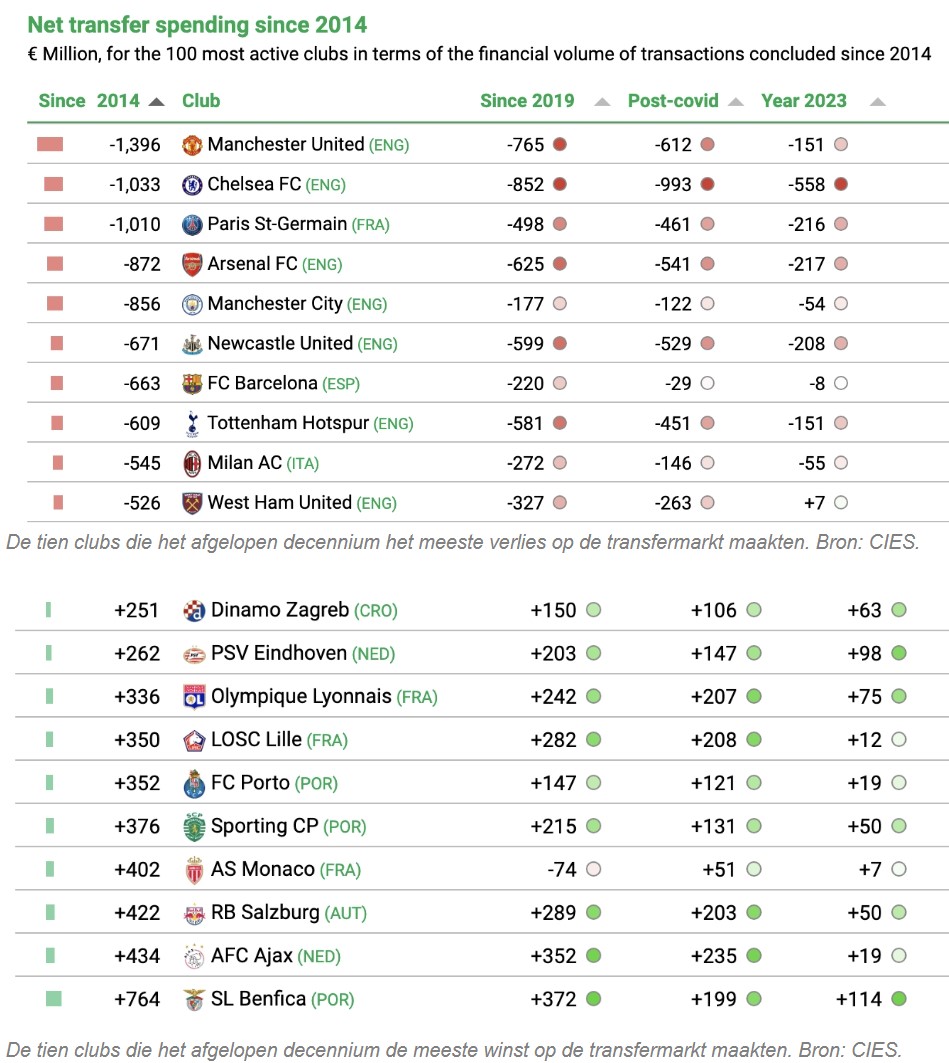Viewport: 949px width, 1063px height.
Task: Click Benfica's green Since 2019 dot
Action: pyautogui.click(x=594, y=999)
